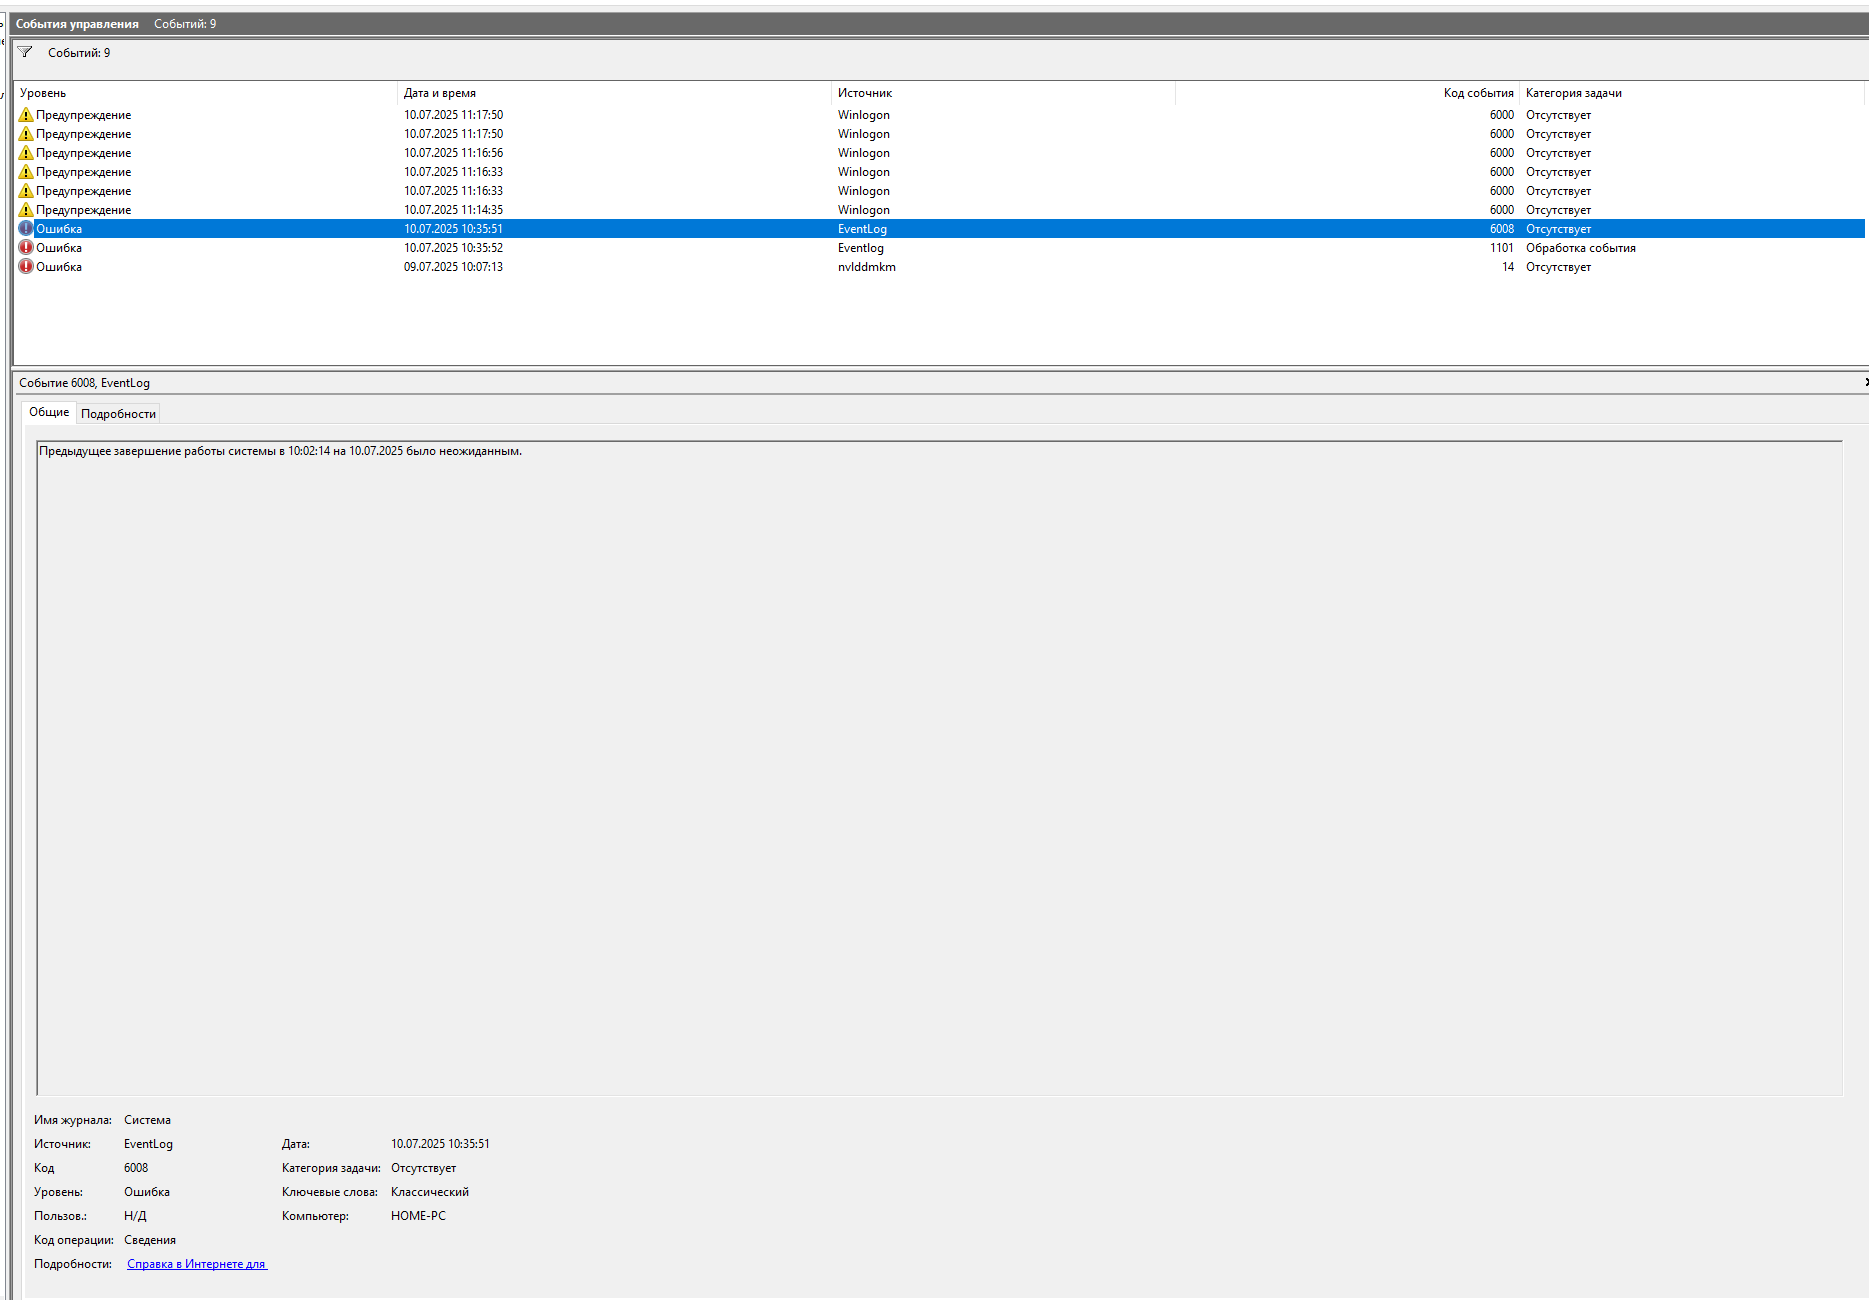Click error icon of Eventlog 1101 row
Screen dimensions: 1869x1300
[26, 248]
